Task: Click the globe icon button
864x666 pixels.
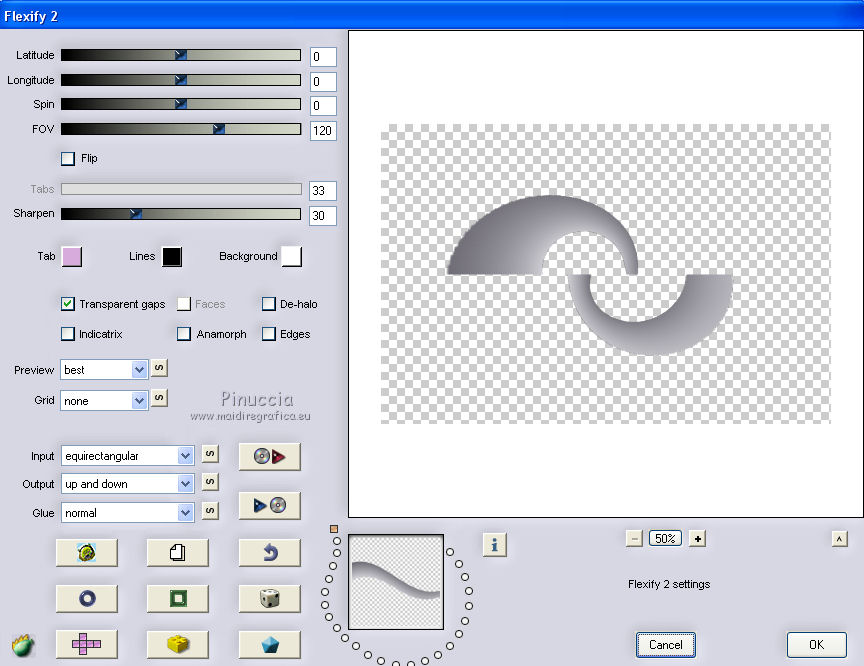Action: pyautogui.click(x=87, y=553)
